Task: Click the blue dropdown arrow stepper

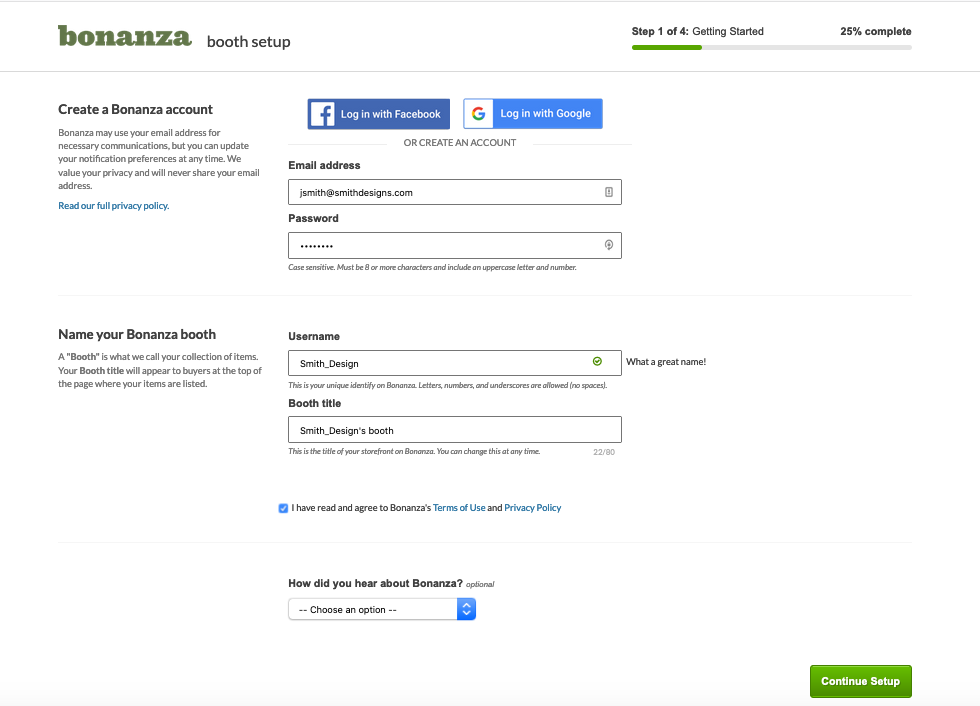Action: [x=466, y=609]
